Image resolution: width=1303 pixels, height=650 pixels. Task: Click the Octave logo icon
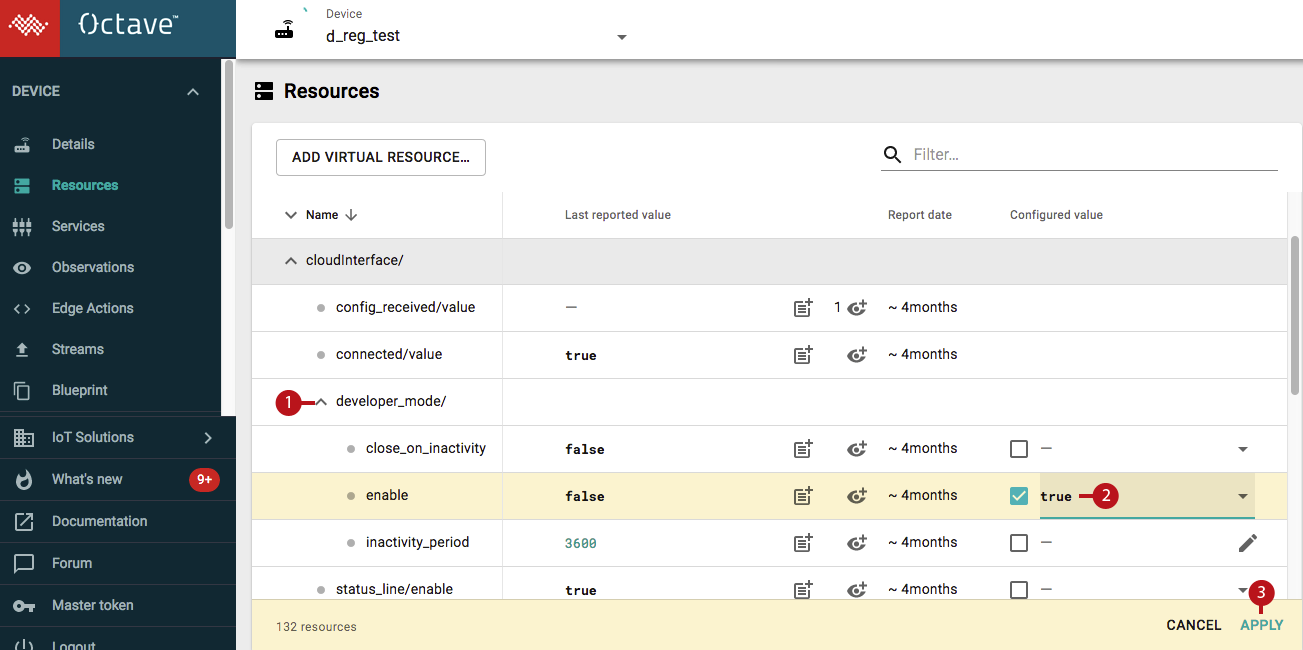(30, 28)
